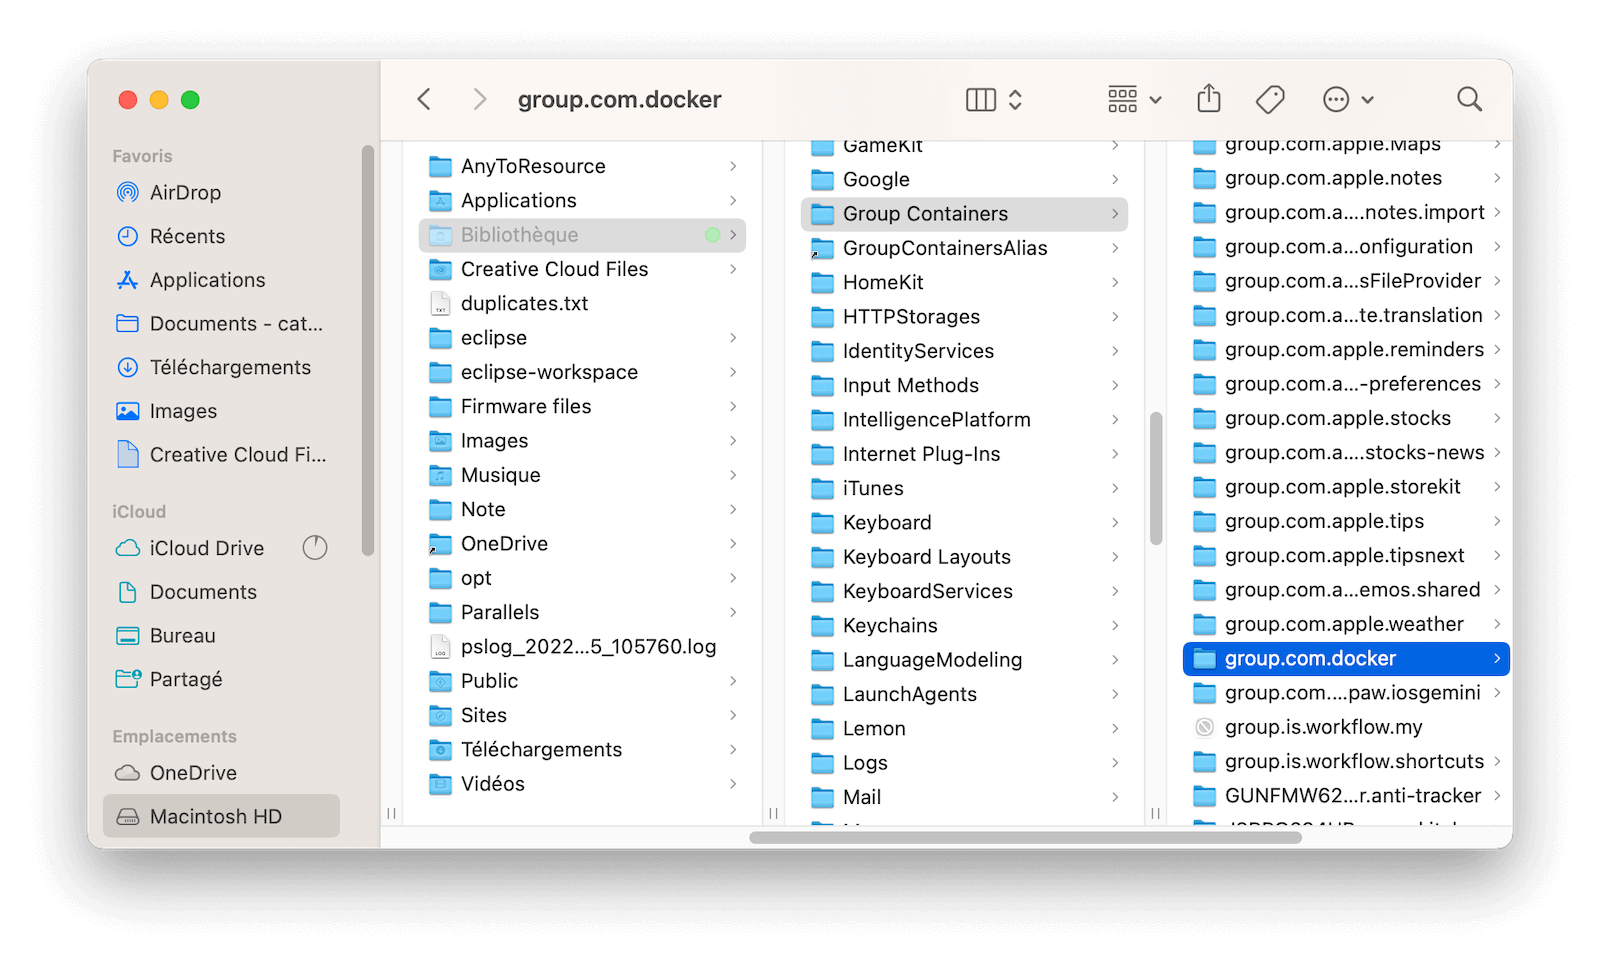Select the Musique folder
The height and width of the screenshot is (964, 1600).
[x=582, y=475]
